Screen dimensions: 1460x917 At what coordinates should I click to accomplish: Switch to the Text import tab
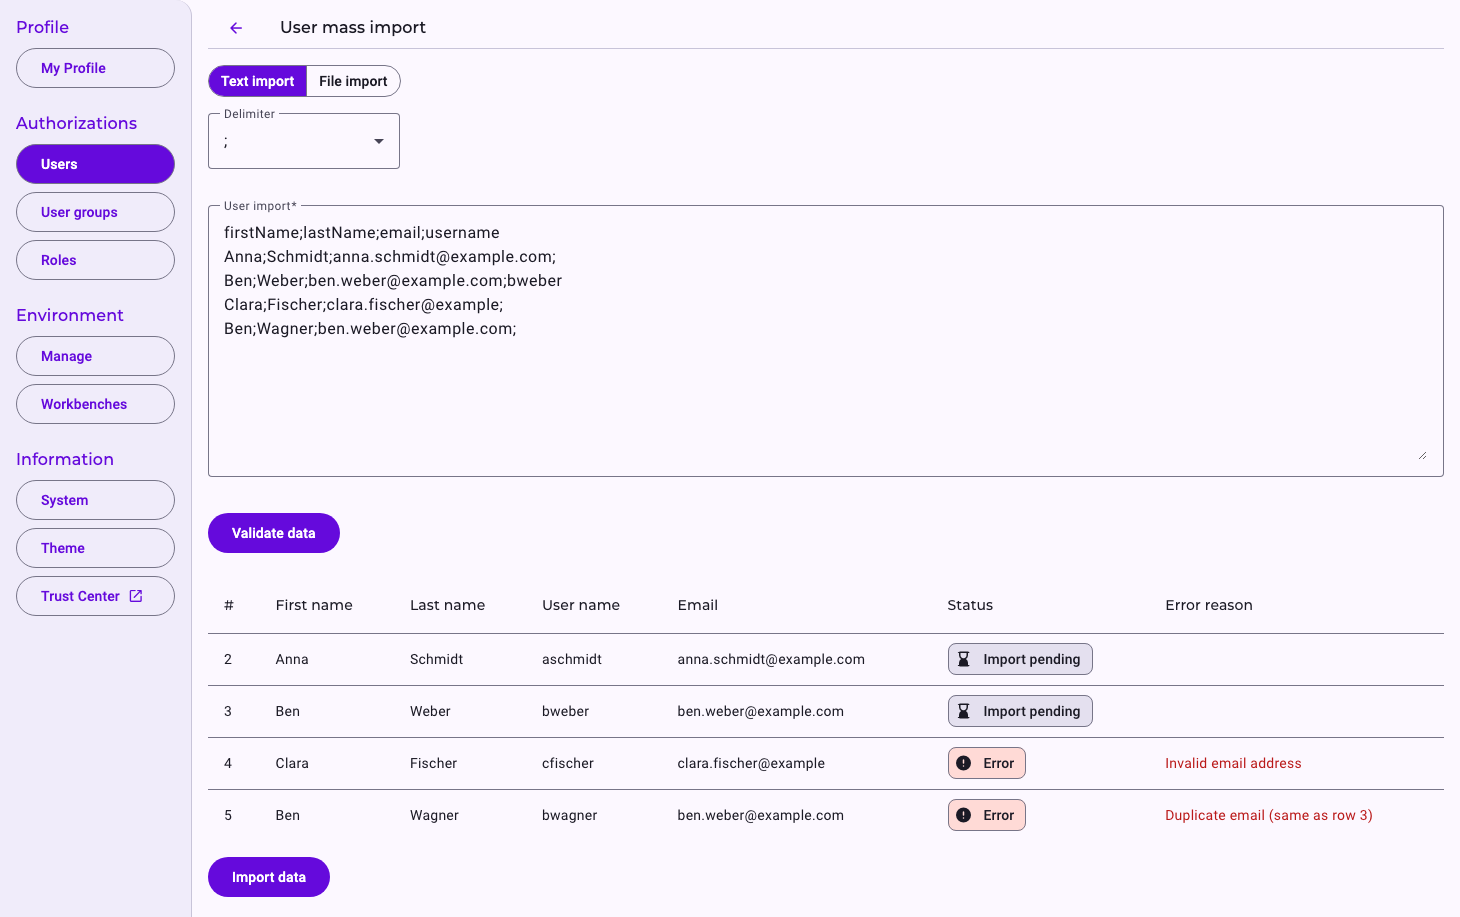point(257,81)
